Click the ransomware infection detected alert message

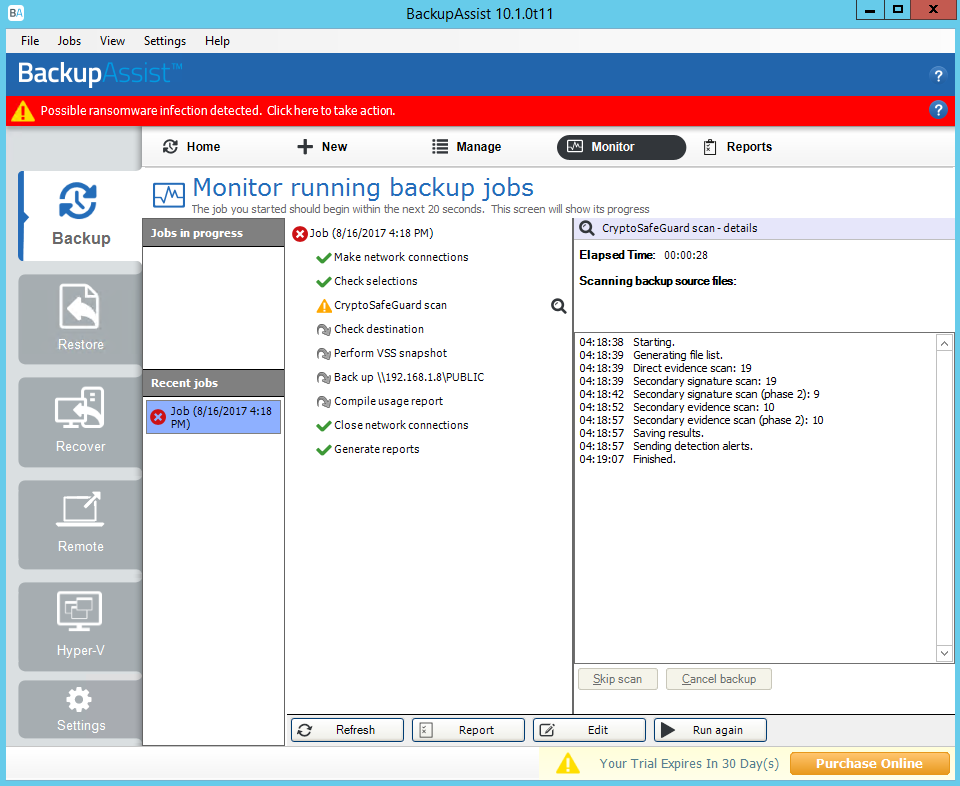[218, 111]
